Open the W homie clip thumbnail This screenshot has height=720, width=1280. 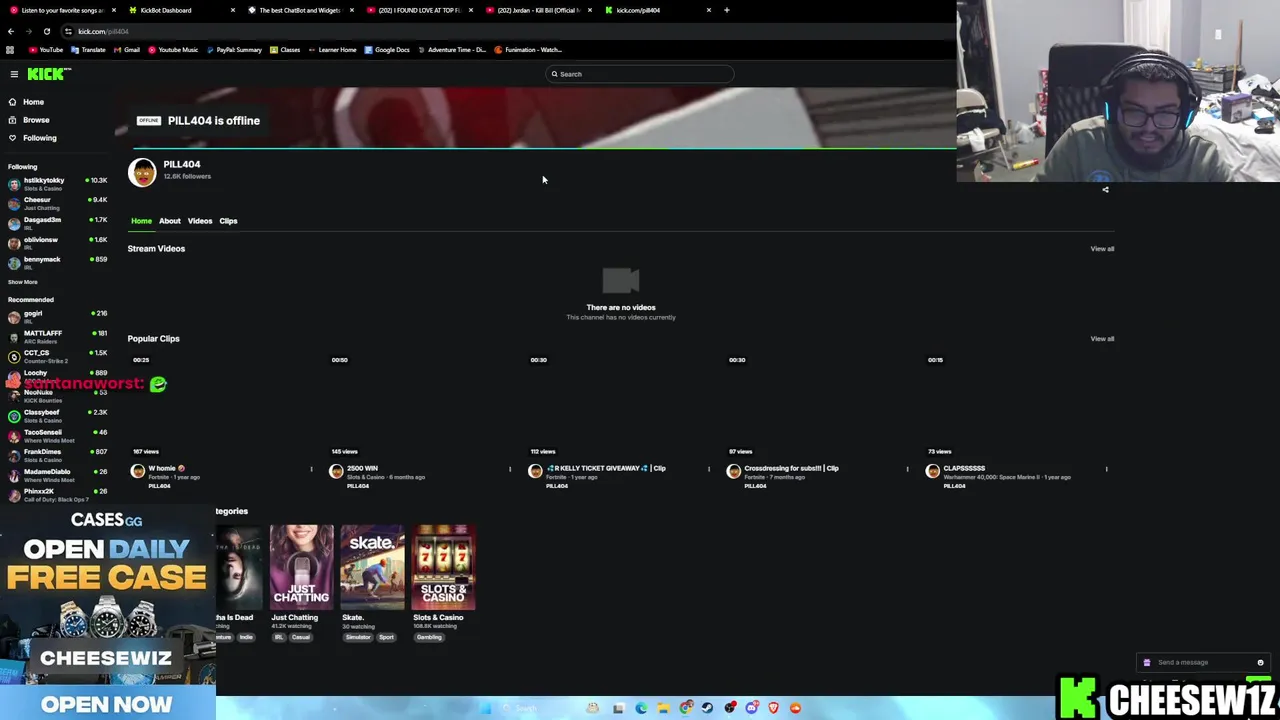(223, 405)
